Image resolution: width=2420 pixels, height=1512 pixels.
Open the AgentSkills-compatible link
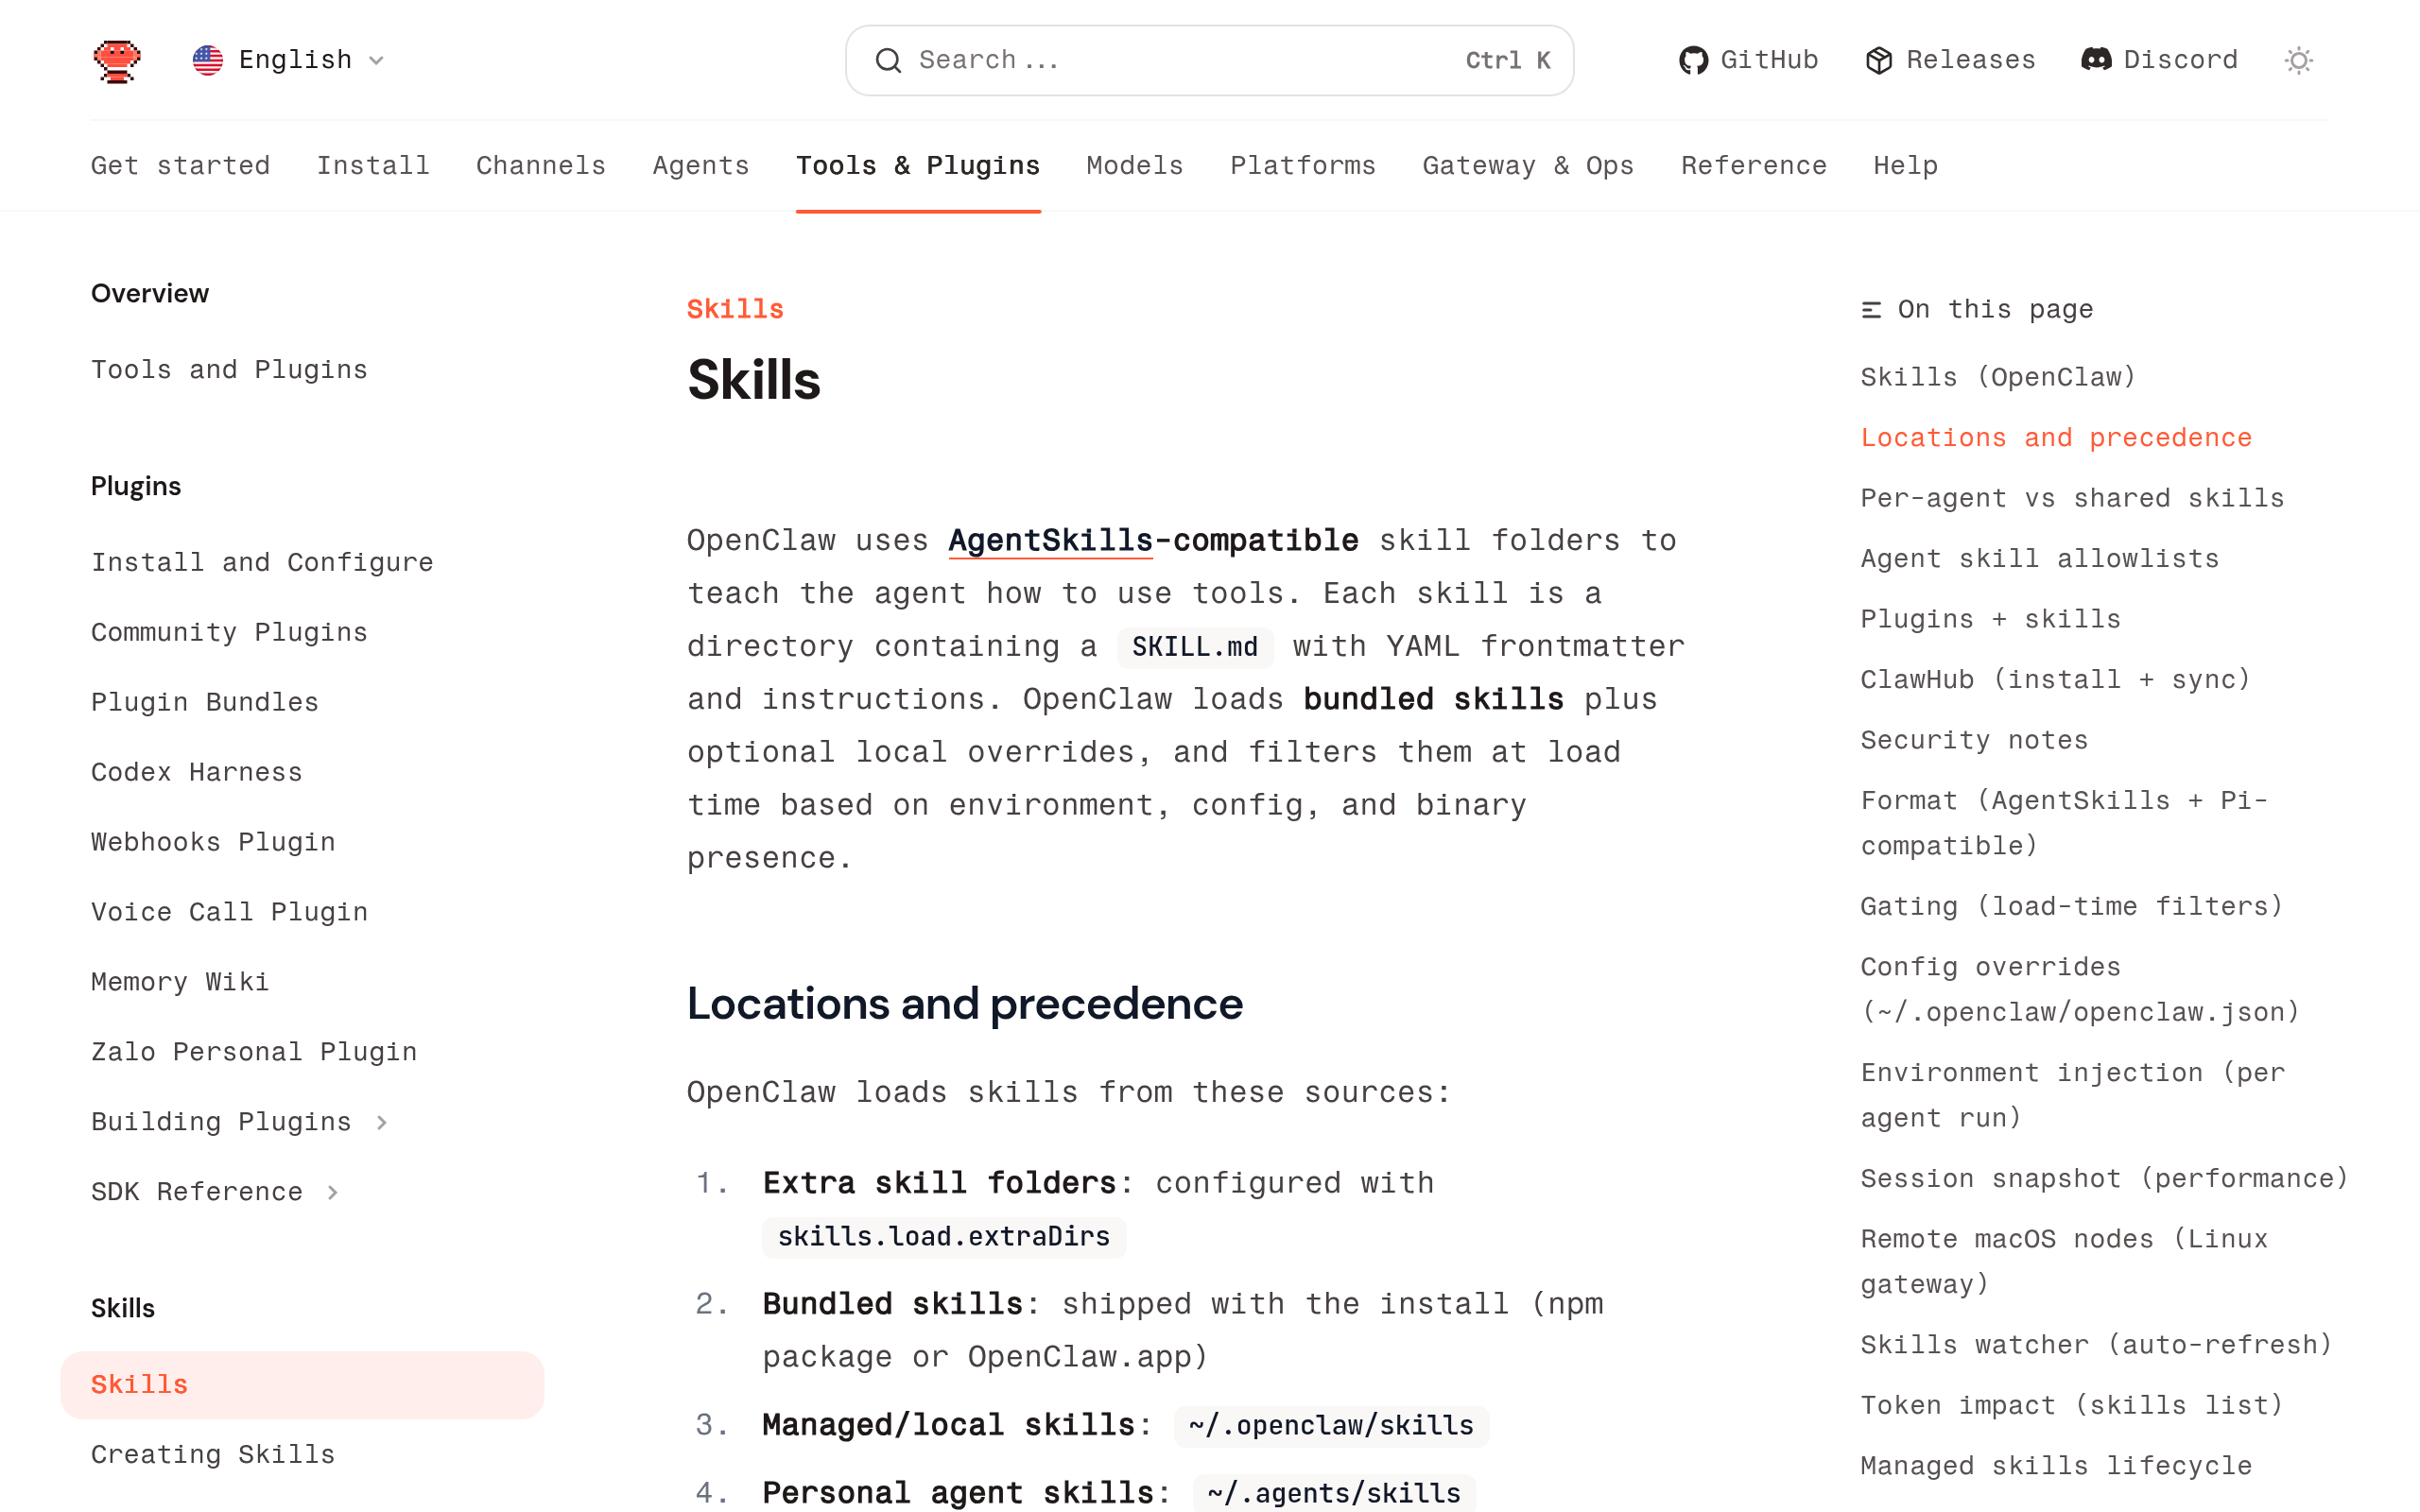point(1050,540)
